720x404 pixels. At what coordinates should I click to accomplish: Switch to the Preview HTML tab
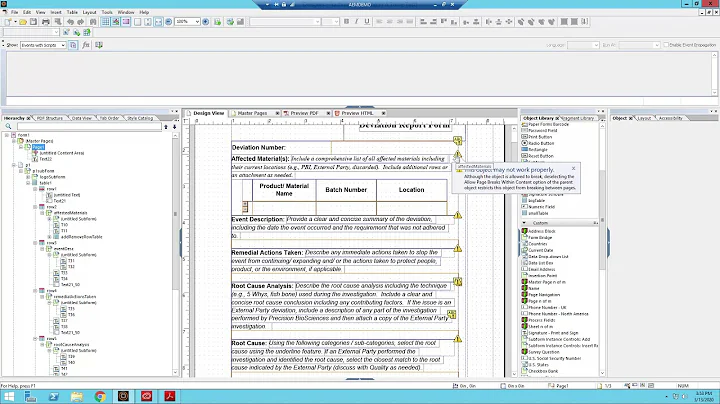[x=356, y=113]
